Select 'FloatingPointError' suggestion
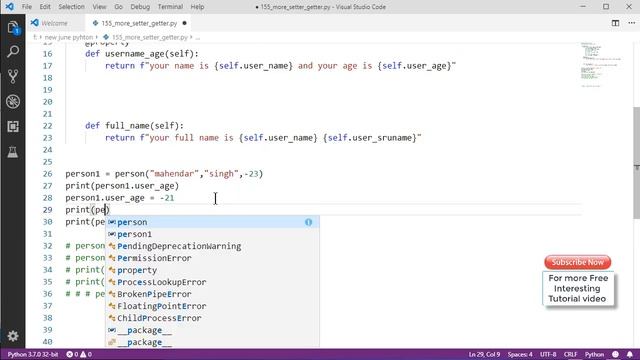Viewport: 640px width, 360px height. tap(212, 306)
